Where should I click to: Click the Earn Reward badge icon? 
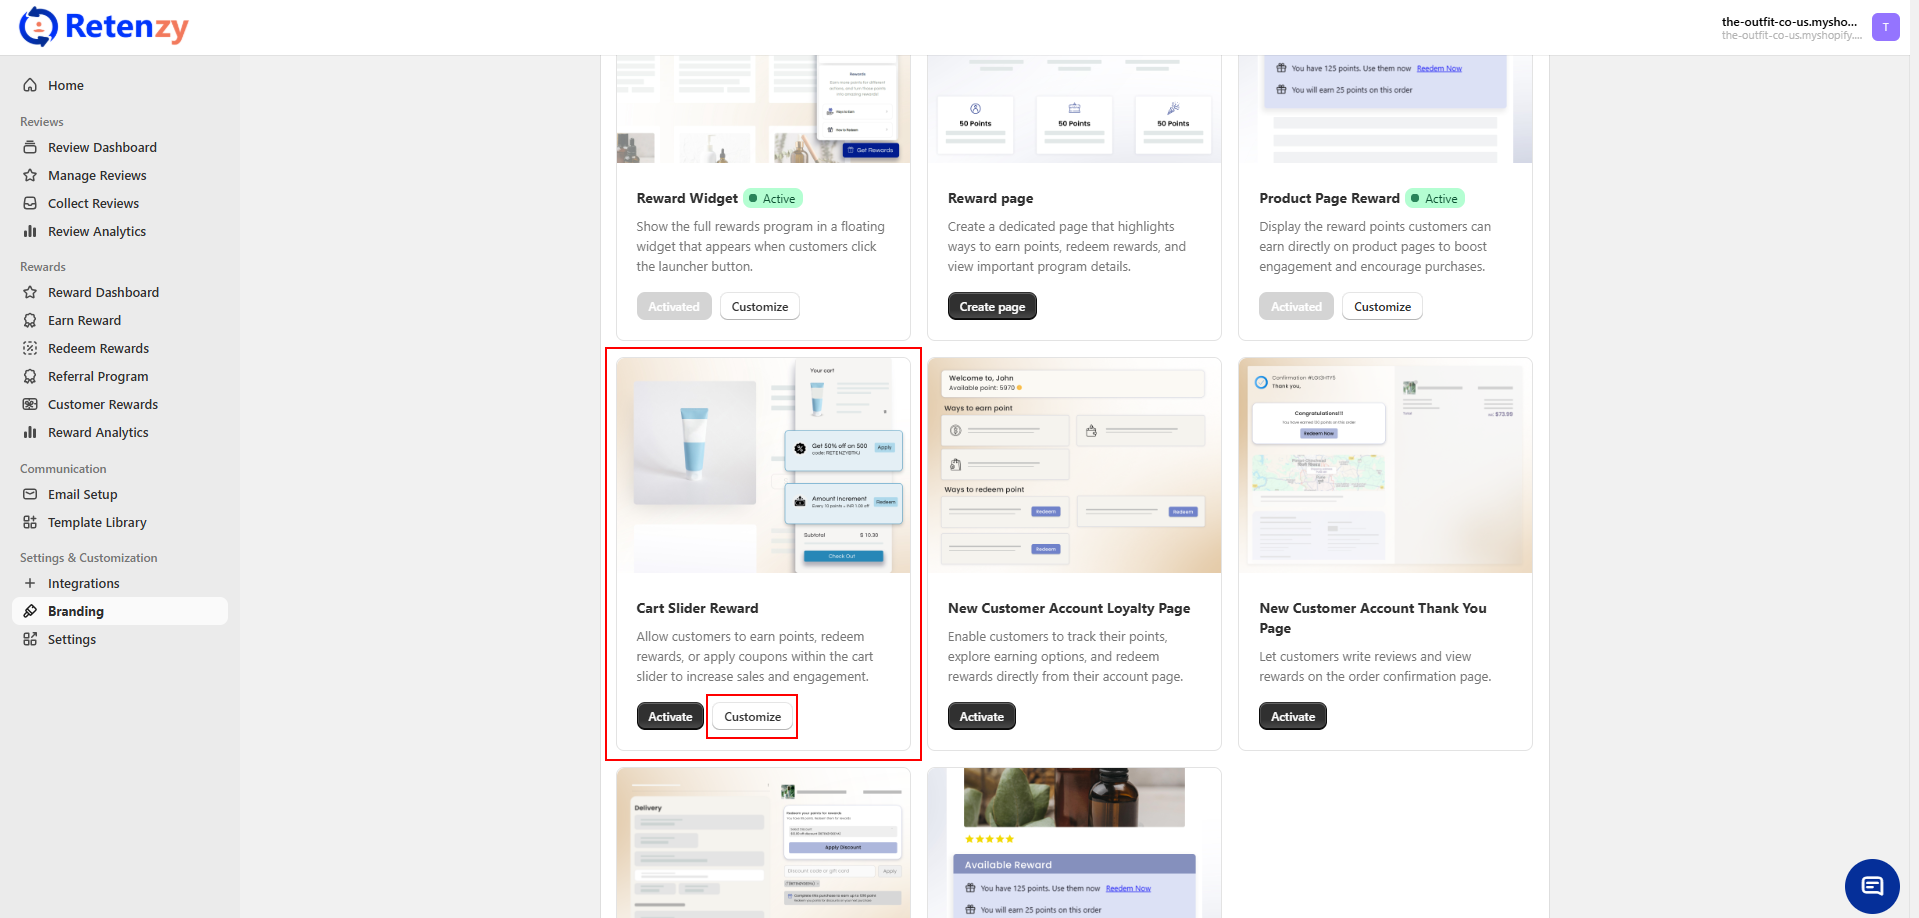click(x=30, y=320)
